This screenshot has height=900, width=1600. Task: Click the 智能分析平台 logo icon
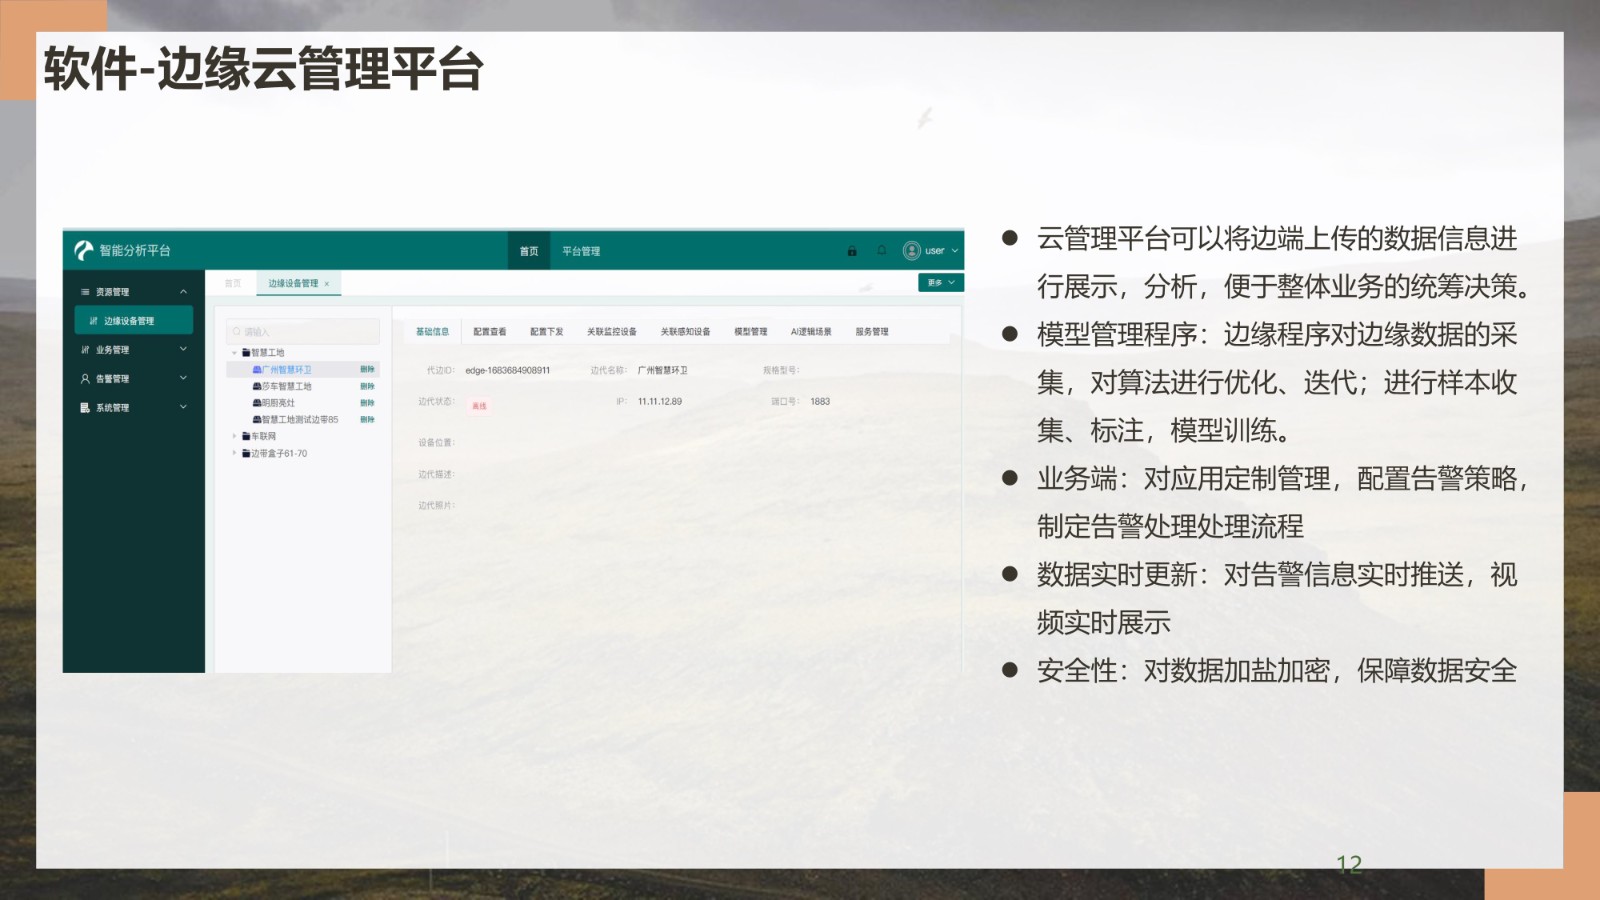(84, 250)
